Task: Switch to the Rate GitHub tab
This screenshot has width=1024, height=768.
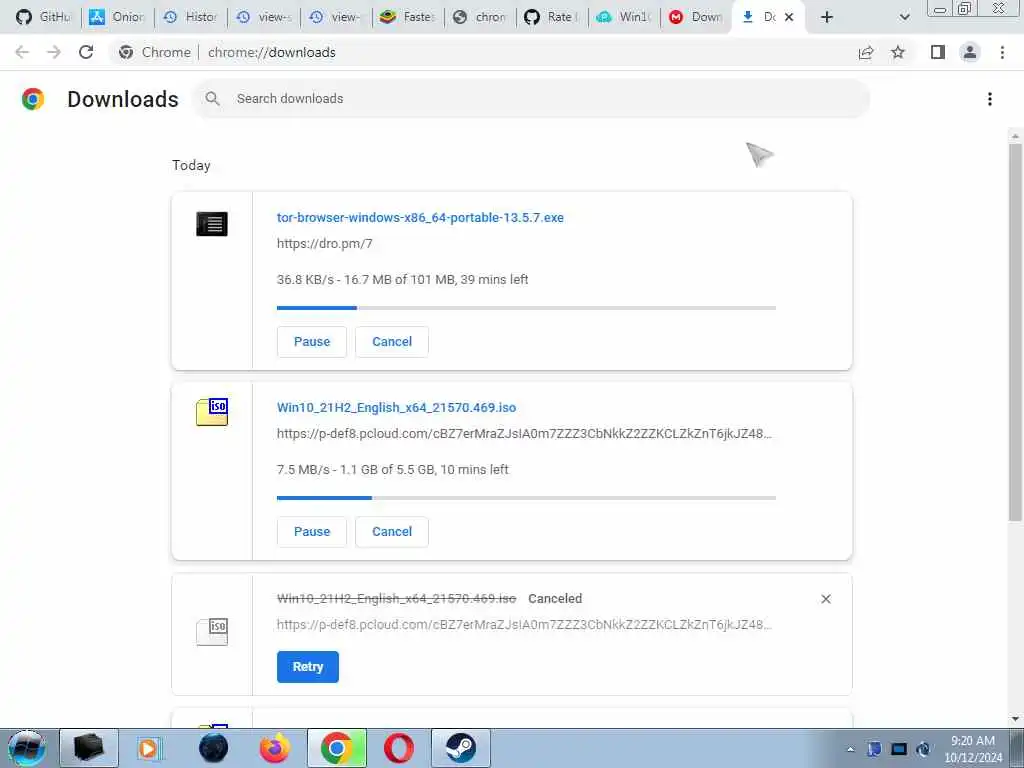Action: [x=551, y=17]
